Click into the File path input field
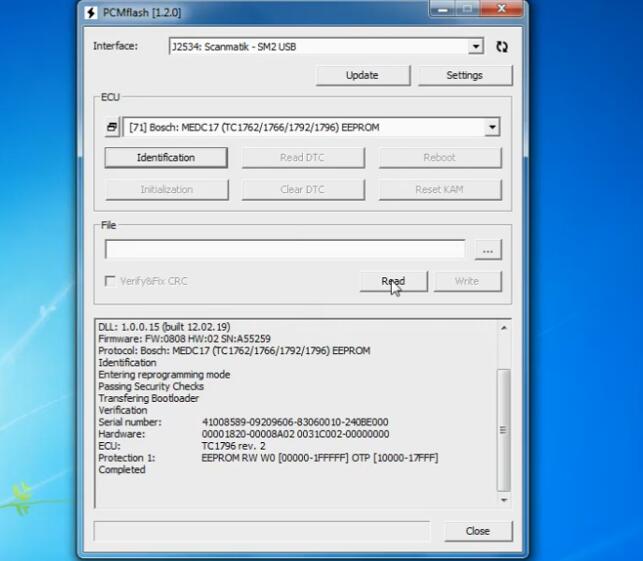 tap(285, 249)
